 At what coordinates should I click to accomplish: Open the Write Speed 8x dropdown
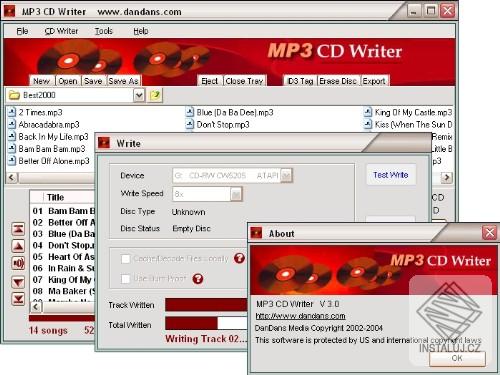tap(236, 194)
